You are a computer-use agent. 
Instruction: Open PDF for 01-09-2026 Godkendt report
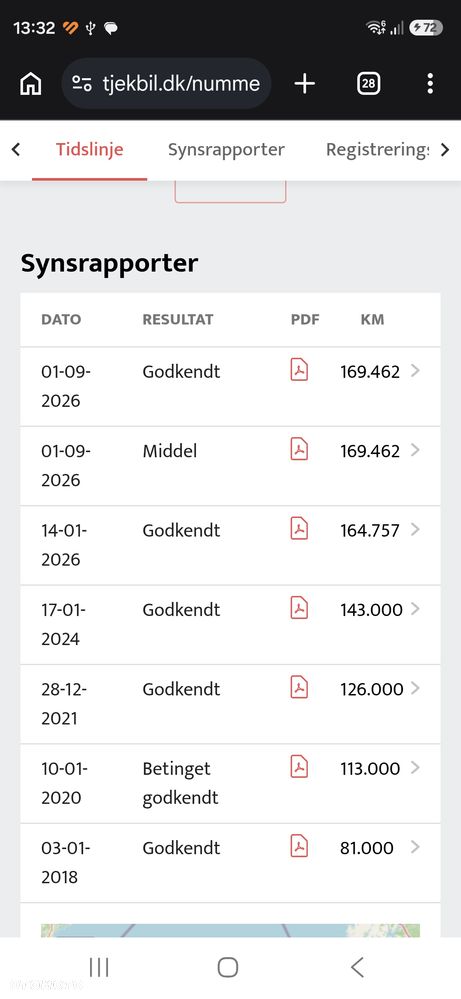(299, 370)
